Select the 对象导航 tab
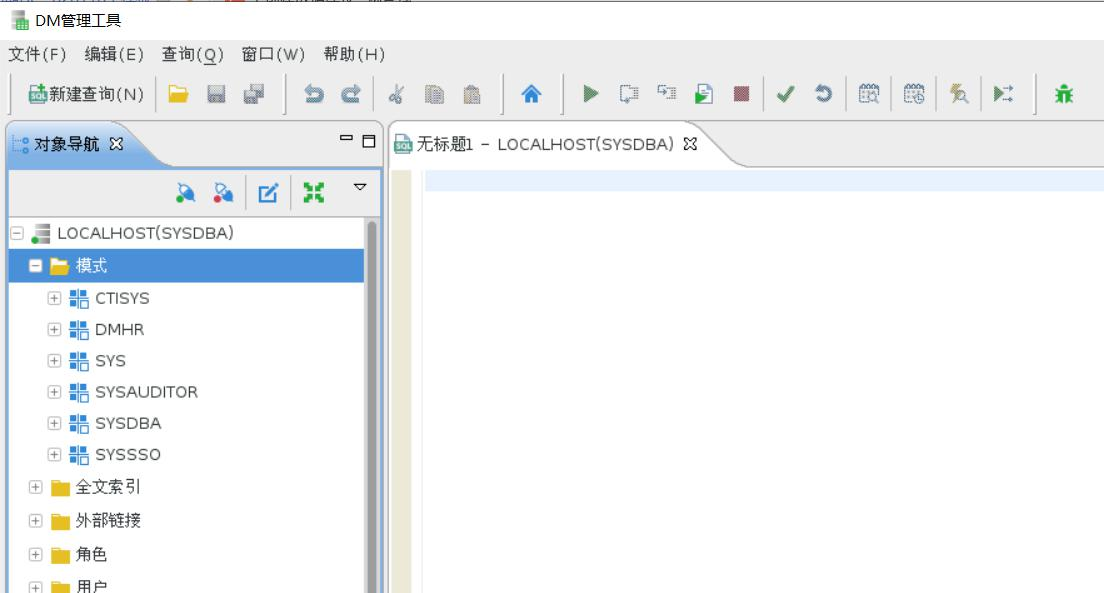 coord(67,144)
